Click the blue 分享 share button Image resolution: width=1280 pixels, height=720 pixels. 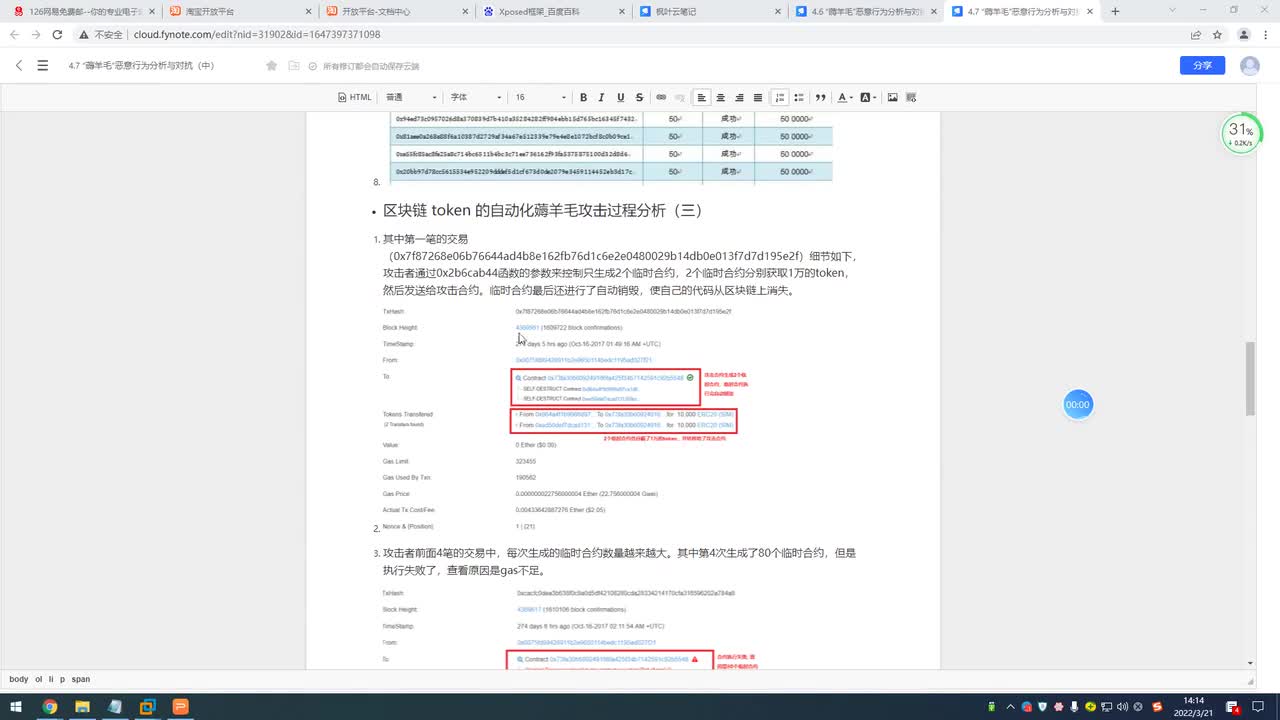point(1202,65)
